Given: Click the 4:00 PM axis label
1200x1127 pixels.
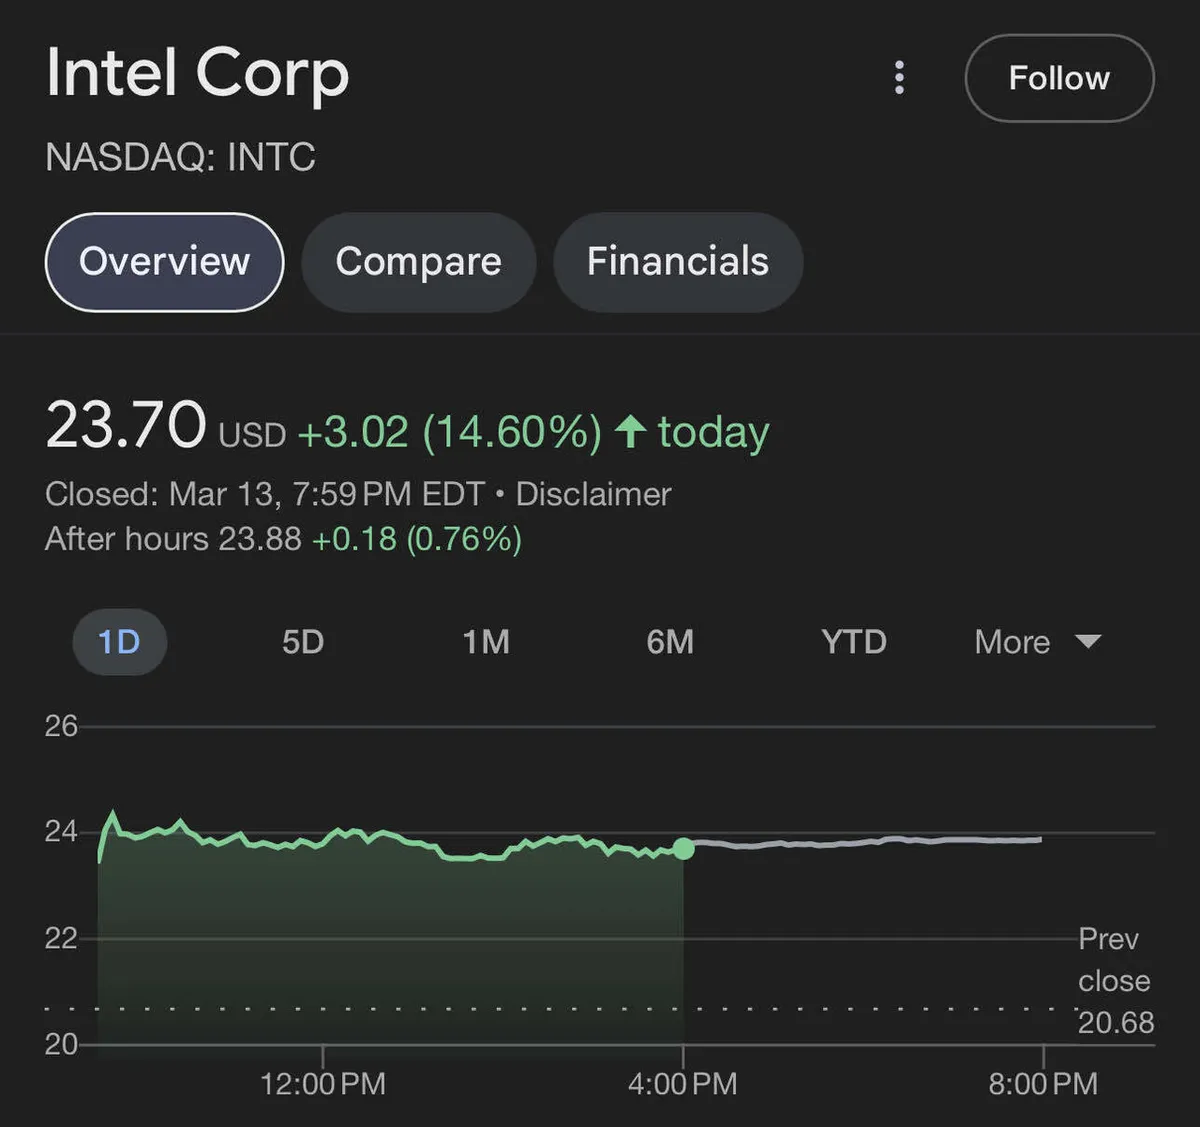Looking at the screenshot, I should point(683,1084).
